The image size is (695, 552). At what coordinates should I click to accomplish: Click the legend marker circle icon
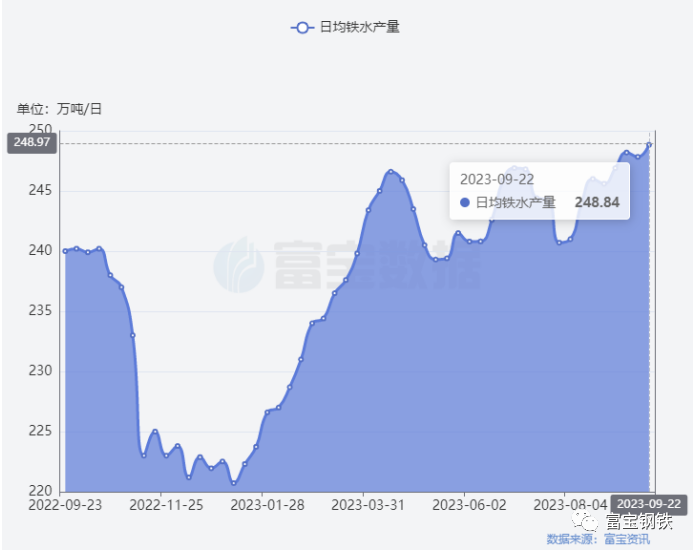[302, 27]
